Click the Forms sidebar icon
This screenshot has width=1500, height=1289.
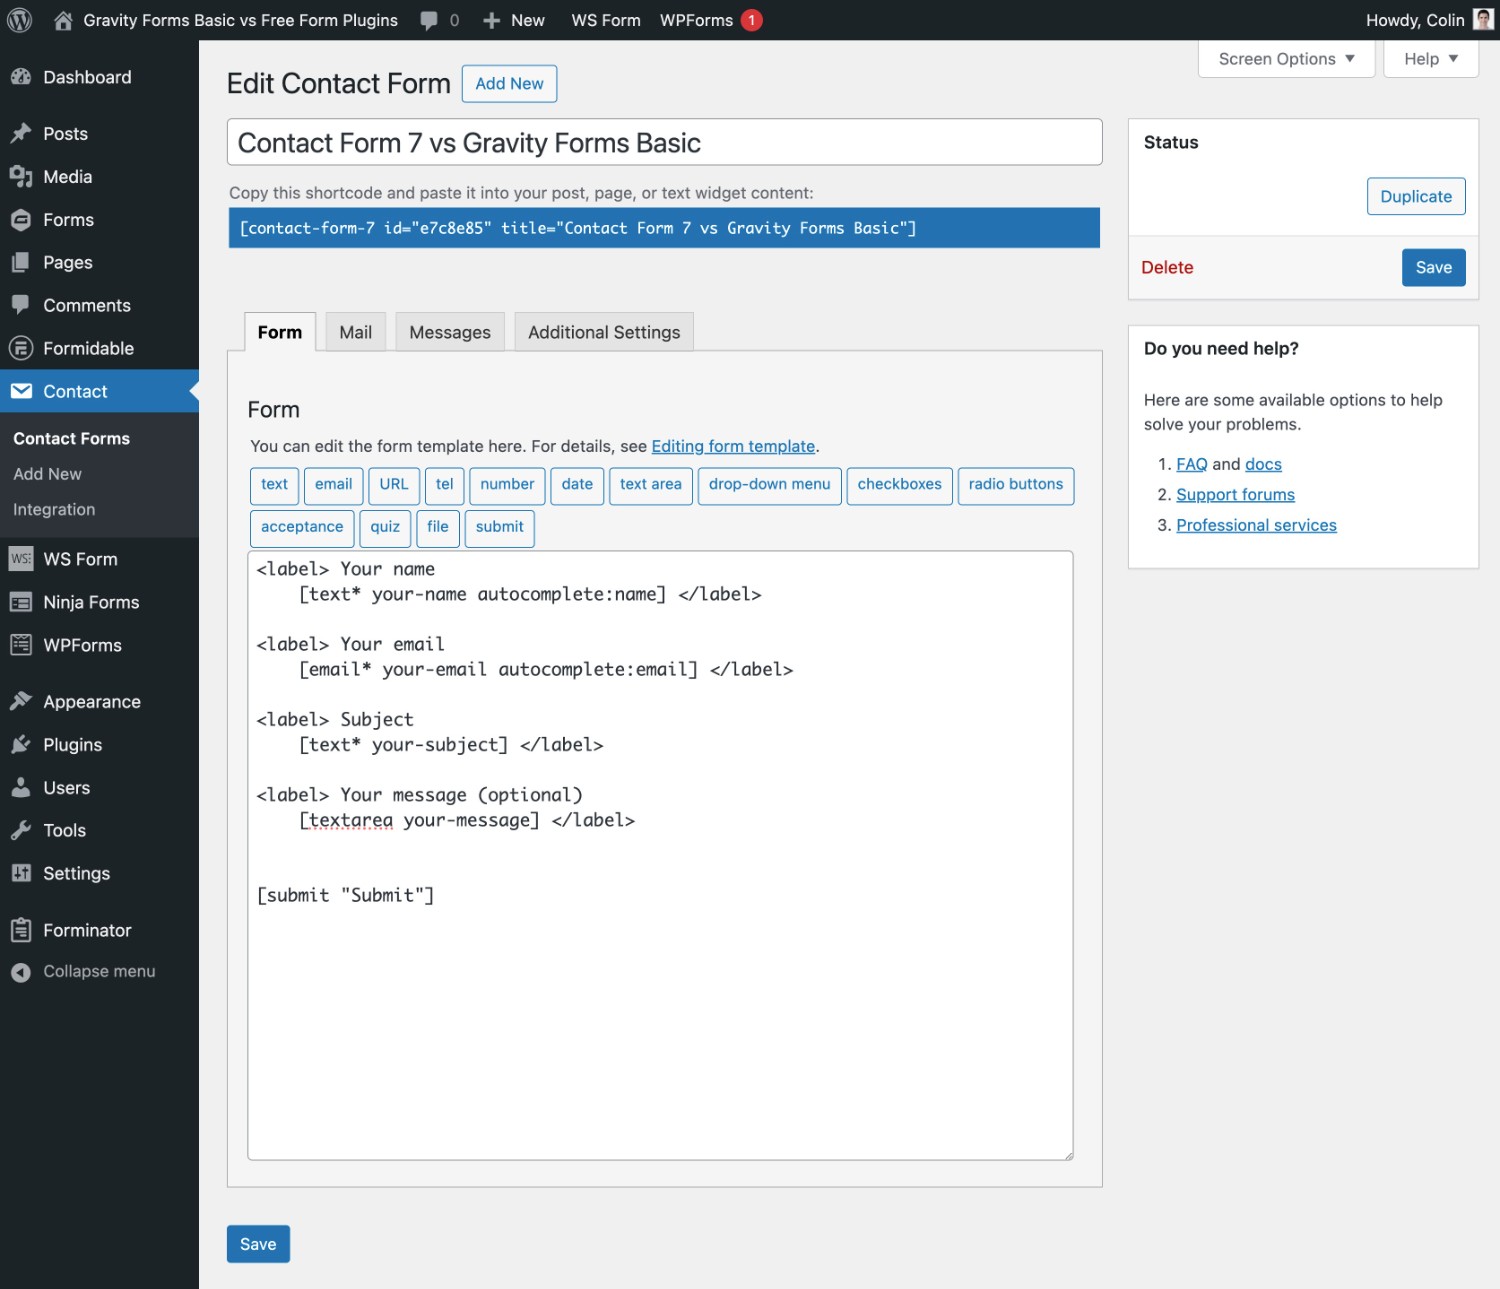click(21, 219)
